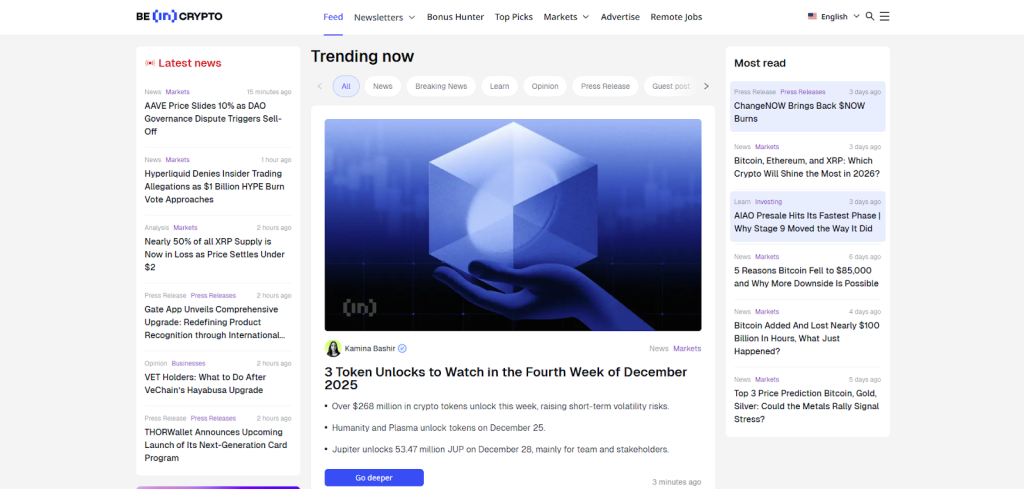This screenshot has height=489, width=1024.
Task: Click Investing tag above AIAO Presale article
Action: pos(769,202)
